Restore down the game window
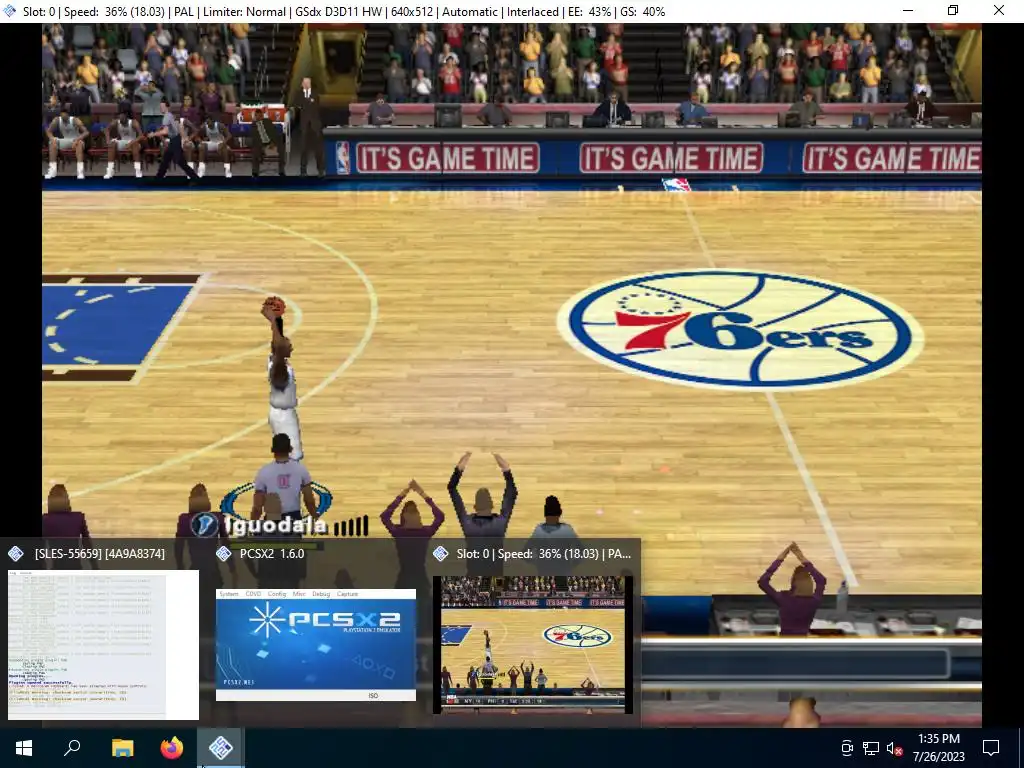The height and width of the screenshot is (768, 1024). [x=953, y=10]
